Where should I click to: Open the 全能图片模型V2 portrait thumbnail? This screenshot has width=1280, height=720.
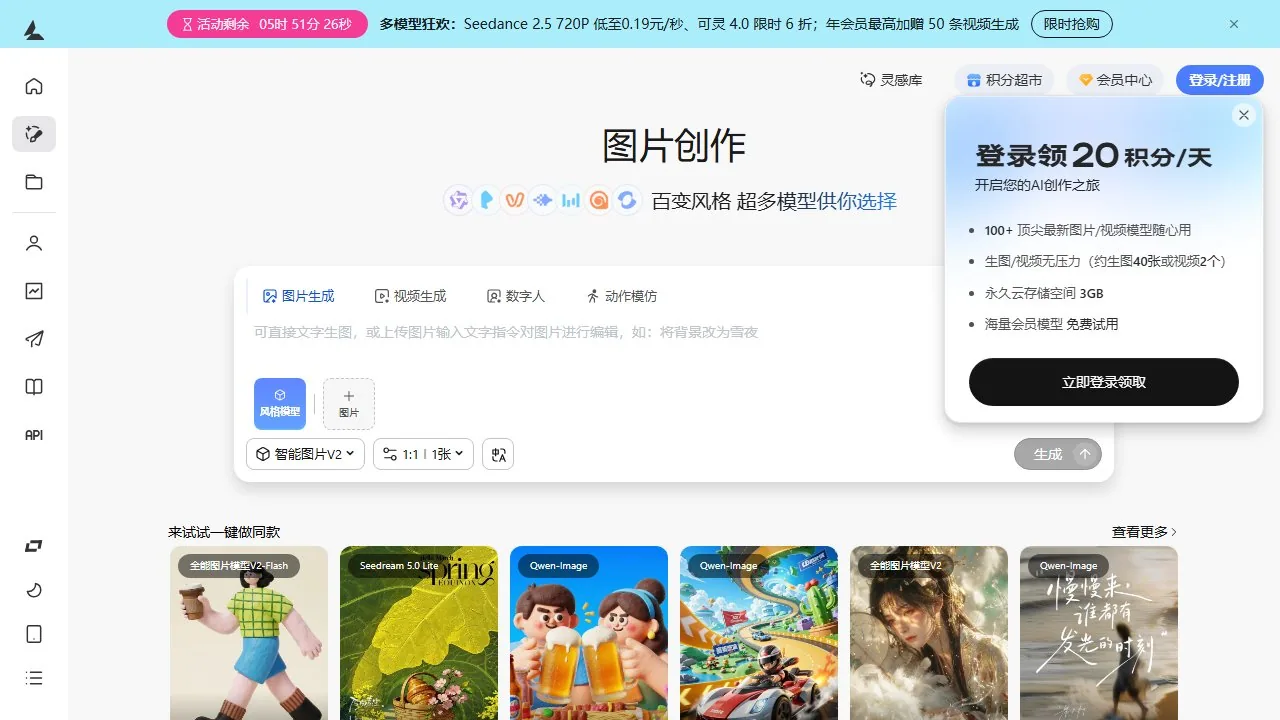[x=929, y=633]
